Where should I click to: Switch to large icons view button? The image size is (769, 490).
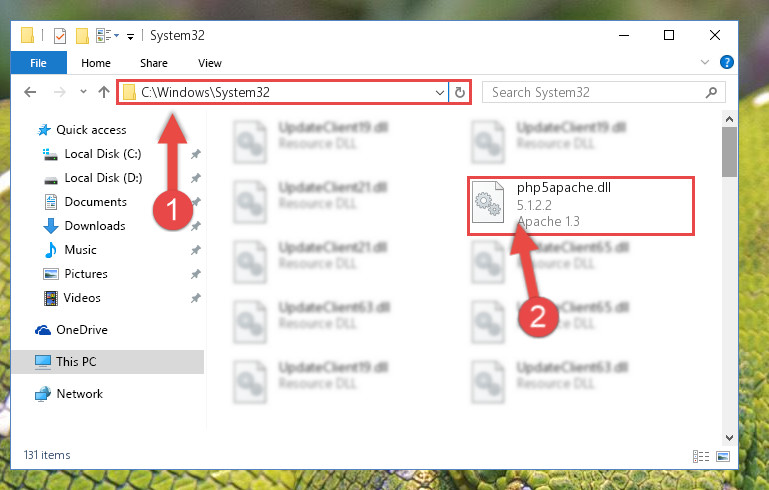coord(723,457)
